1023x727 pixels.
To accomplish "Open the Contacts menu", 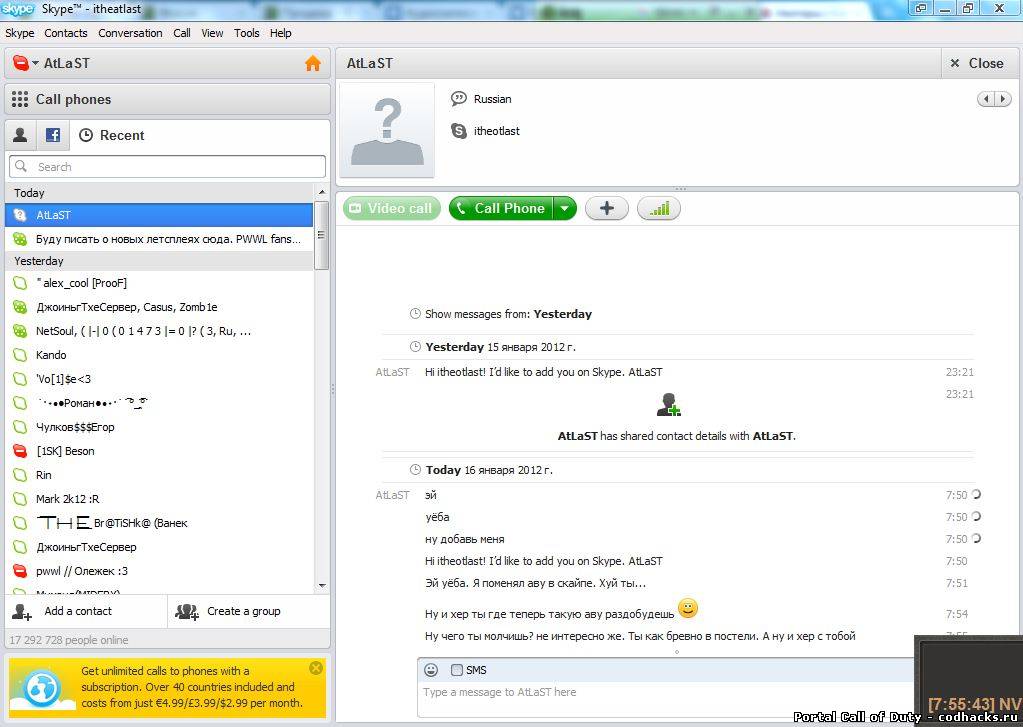I will pyautogui.click(x=65, y=33).
